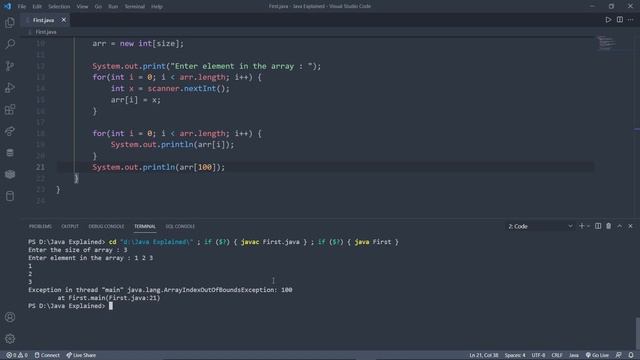
Task: Open the Explorer view in activity bar
Action: point(10,22)
